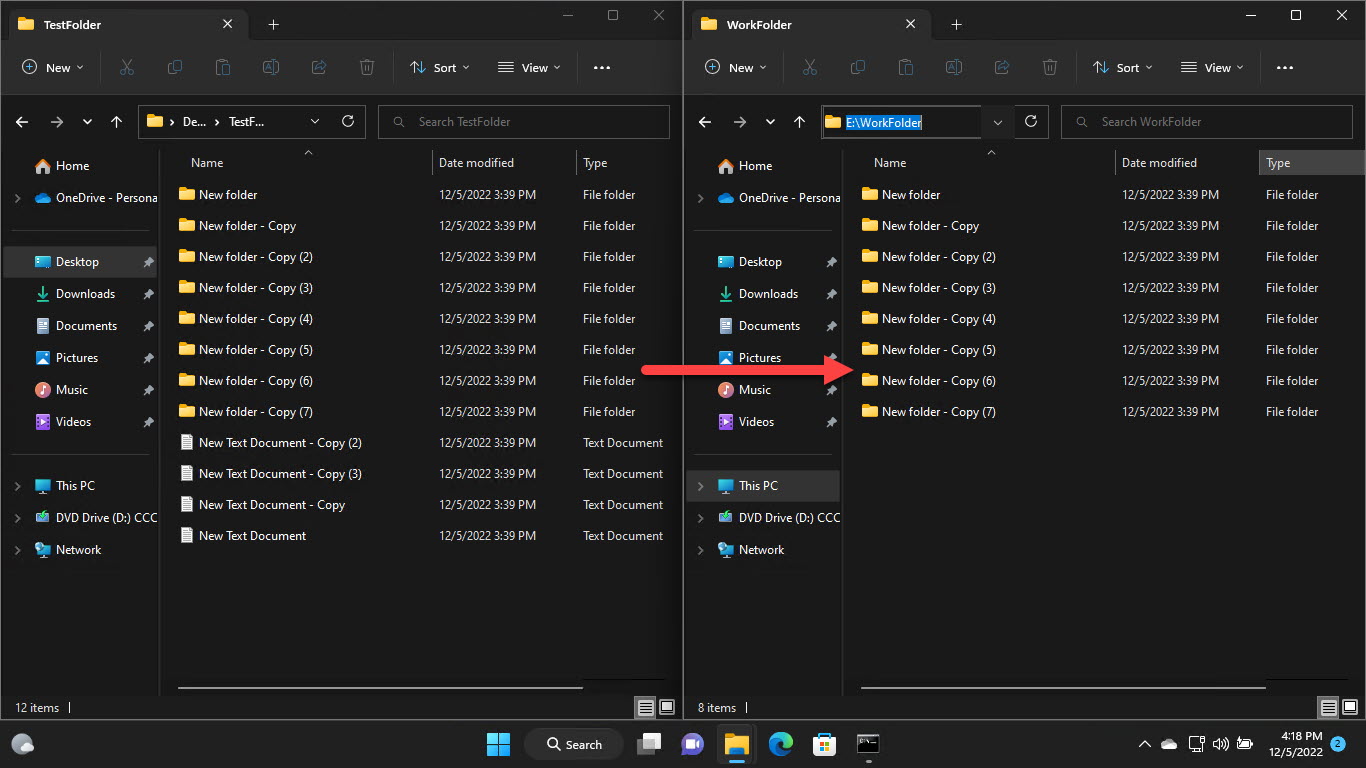The width and height of the screenshot is (1366, 768).
Task: Expand This PC in the left sidebar
Action: [x=17, y=485]
